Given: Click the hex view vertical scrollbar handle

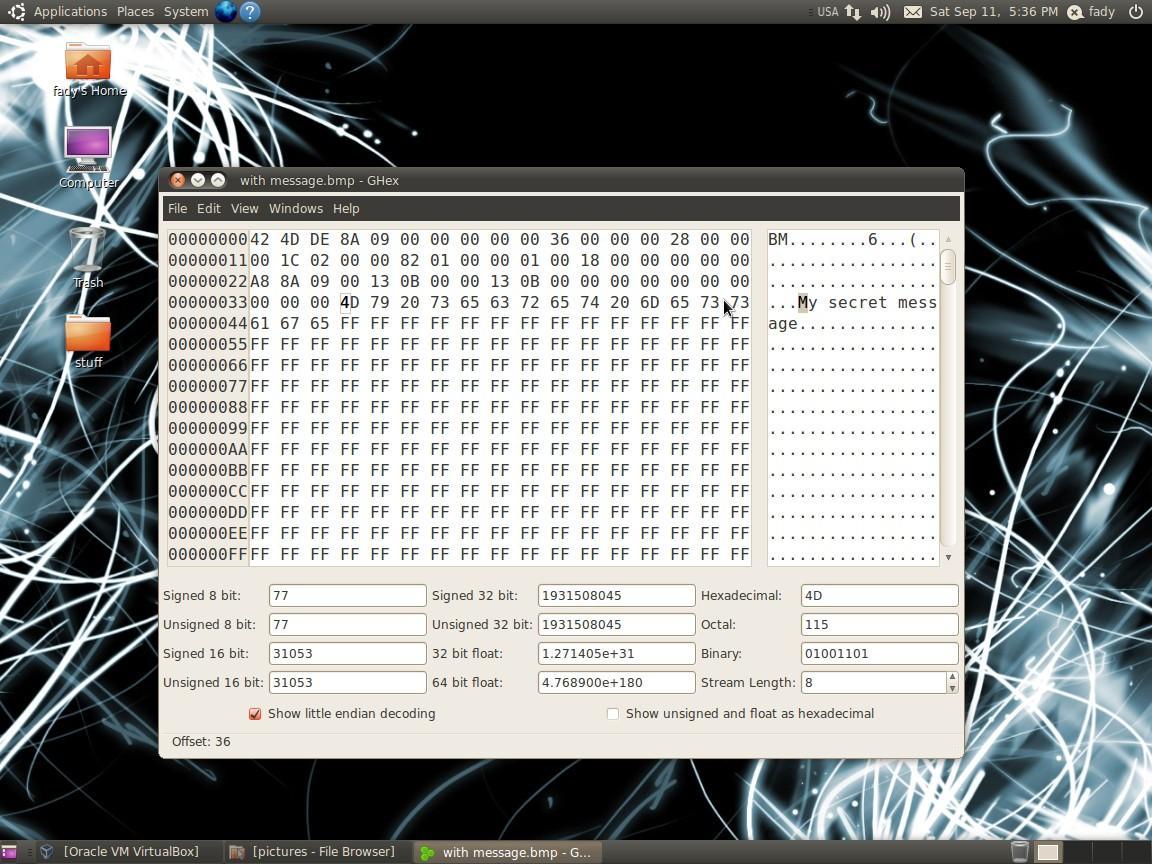Looking at the screenshot, I should [948, 266].
